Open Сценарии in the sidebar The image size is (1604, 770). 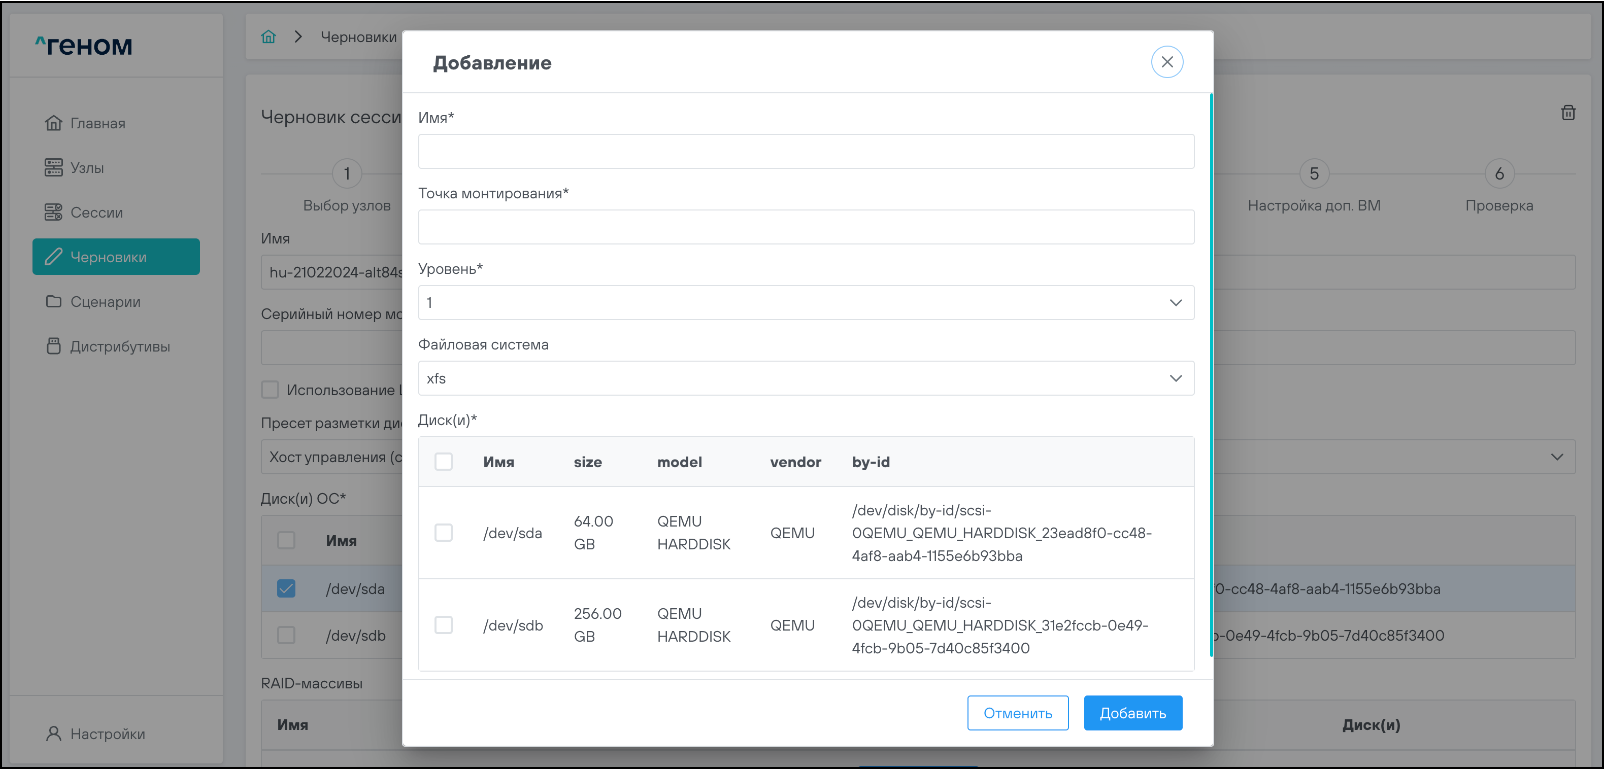(105, 302)
